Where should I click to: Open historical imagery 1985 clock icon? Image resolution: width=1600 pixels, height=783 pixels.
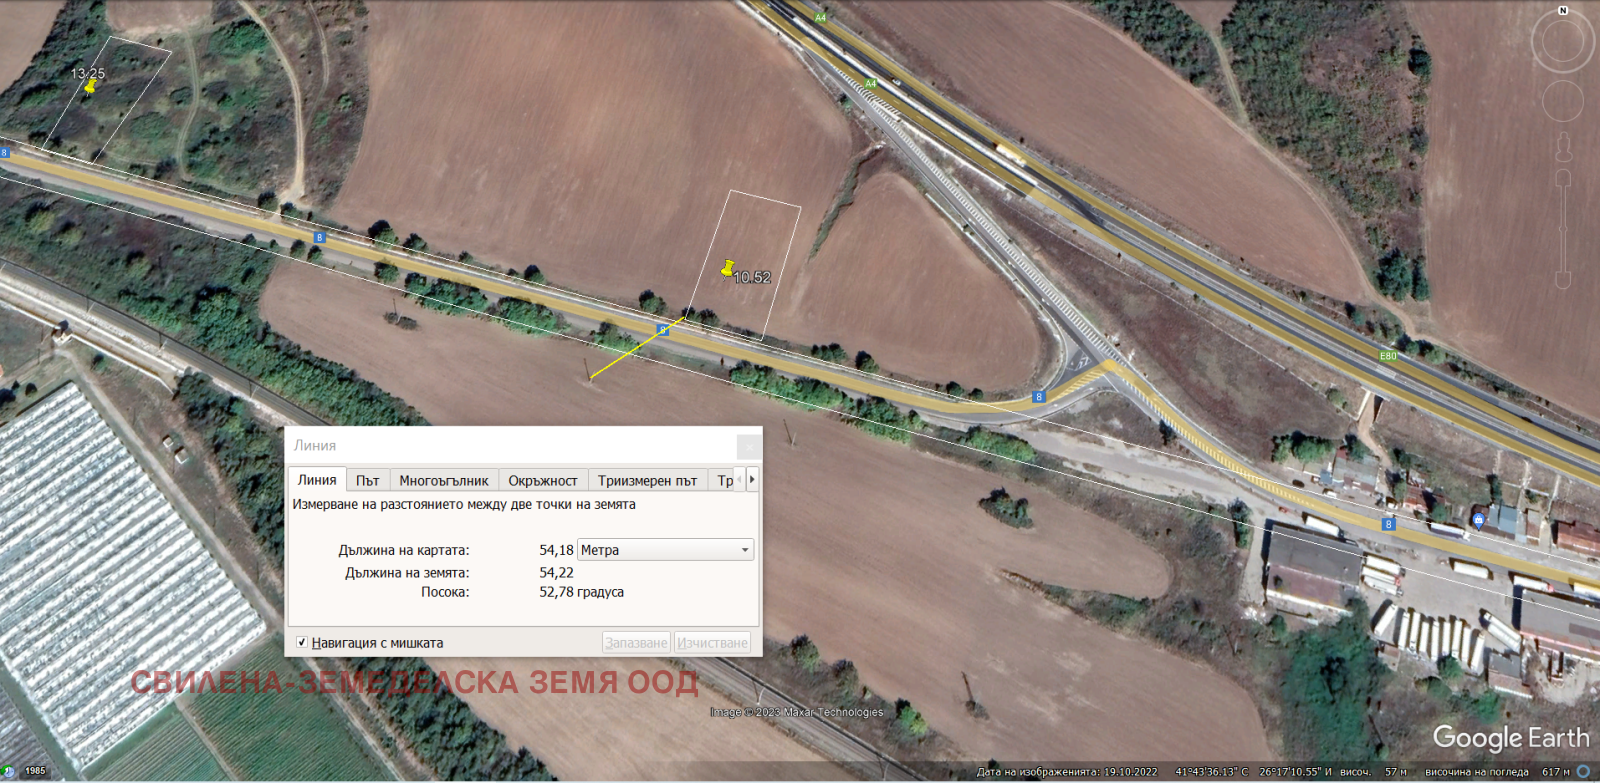click(9, 771)
